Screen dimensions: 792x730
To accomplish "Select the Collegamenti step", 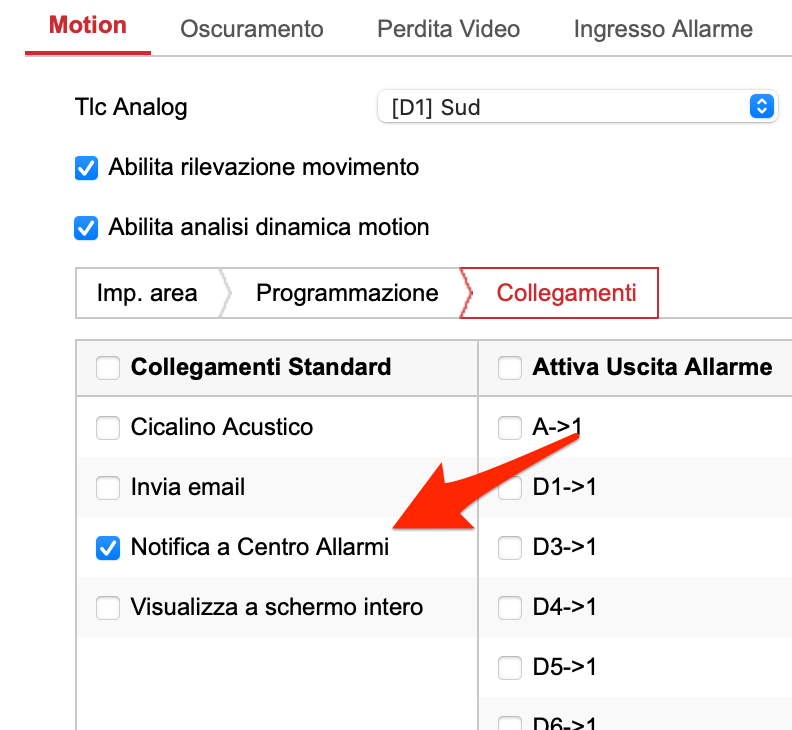I will 565,293.
